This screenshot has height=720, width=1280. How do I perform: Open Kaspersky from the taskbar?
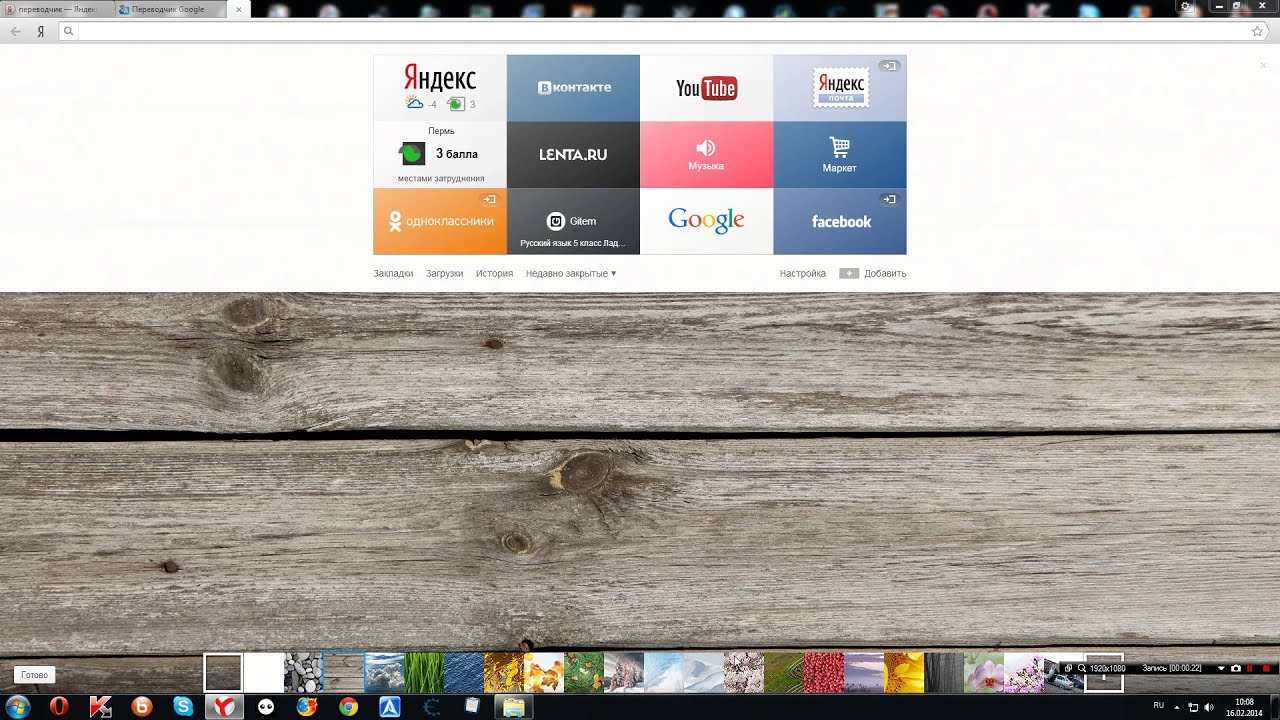[x=101, y=706]
